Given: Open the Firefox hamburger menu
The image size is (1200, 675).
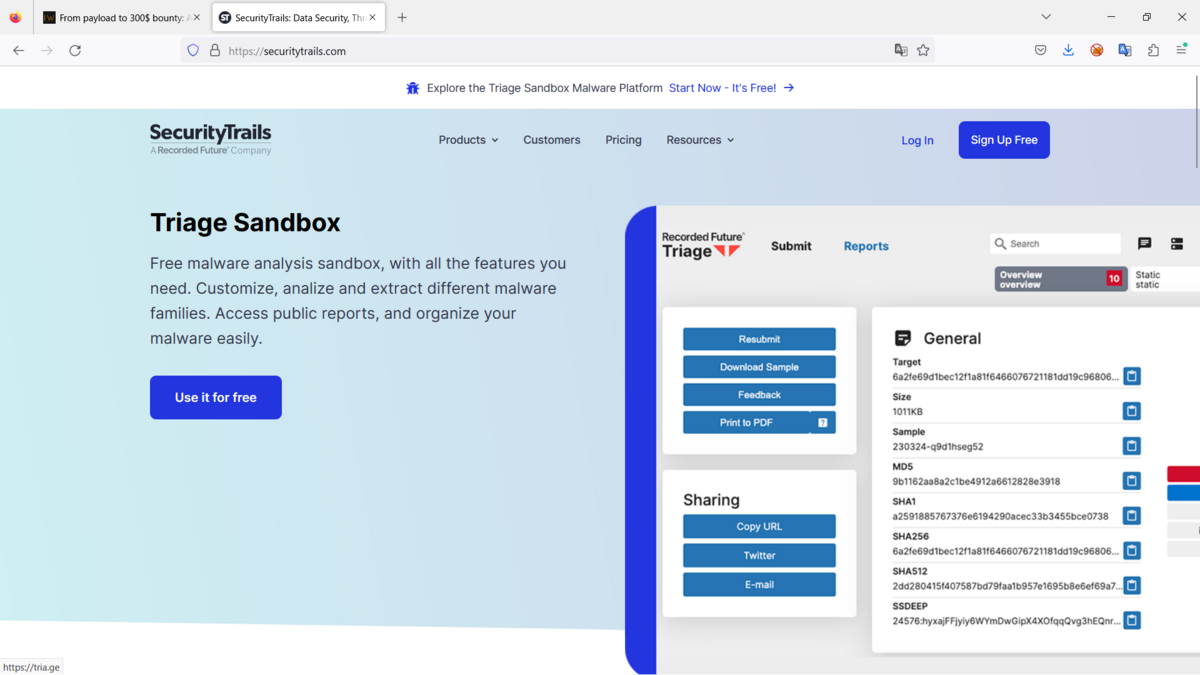Looking at the screenshot, I should (x=1181, y=50).
